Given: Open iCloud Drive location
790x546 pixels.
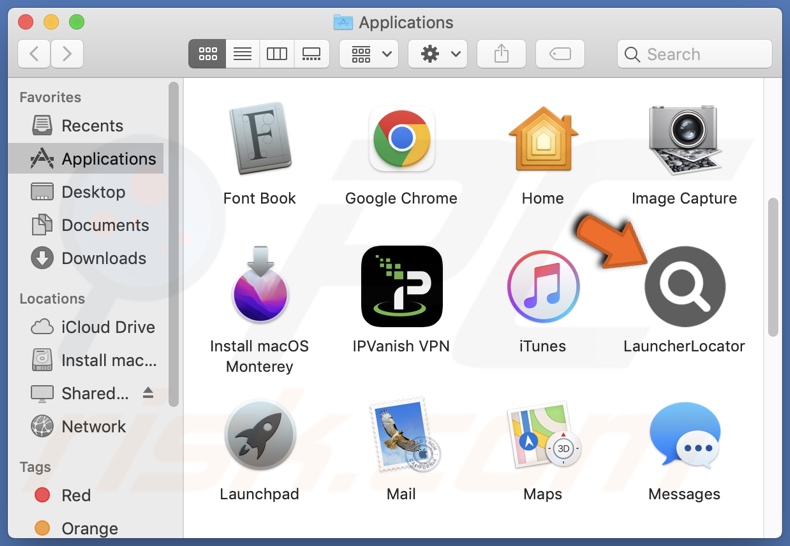Looking at the screenshot, I should (86, 327).
